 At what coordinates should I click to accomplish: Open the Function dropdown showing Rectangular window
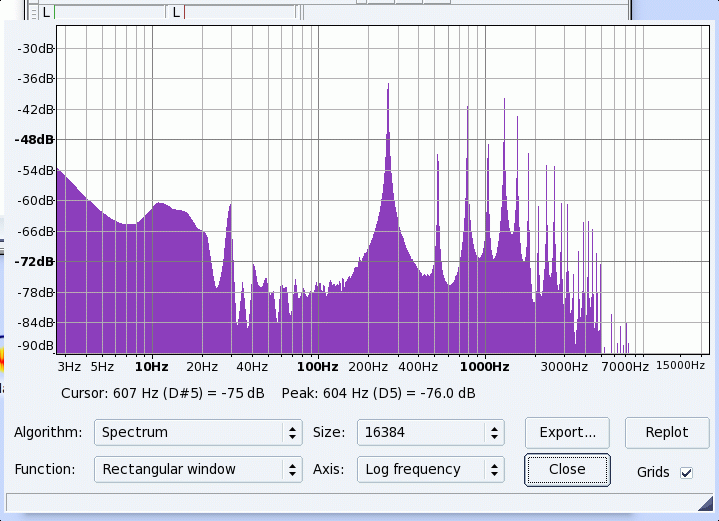[198, 469]
